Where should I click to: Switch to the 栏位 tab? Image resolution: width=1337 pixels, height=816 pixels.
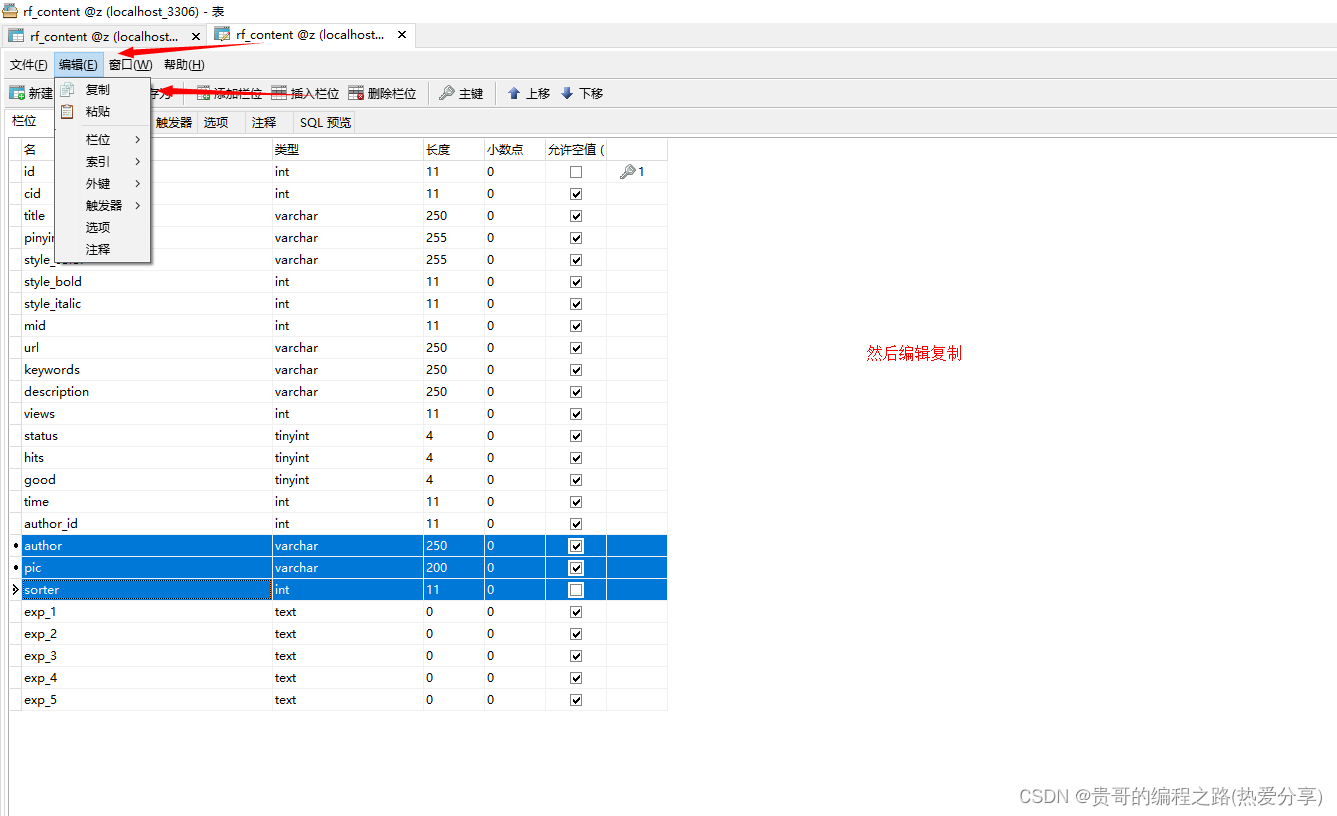pyautogui.click(x=24, y=122)
